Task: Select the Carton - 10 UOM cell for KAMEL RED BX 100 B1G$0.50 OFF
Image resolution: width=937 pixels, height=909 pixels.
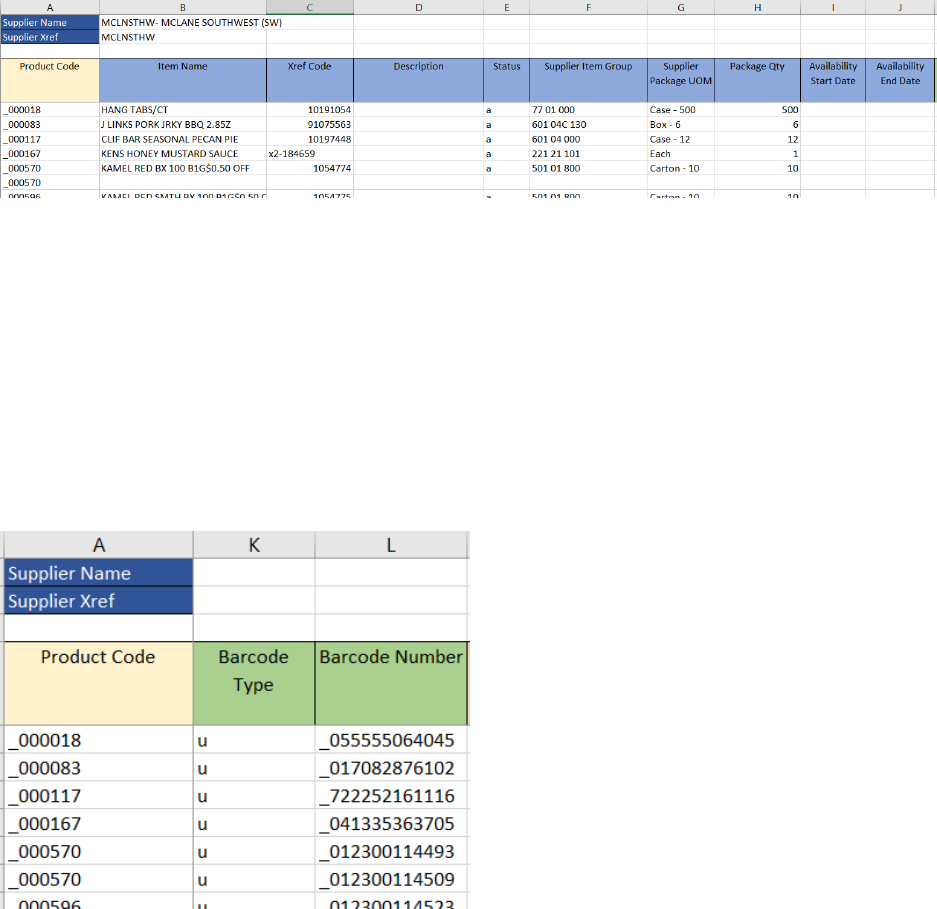Action: point(681,169)
